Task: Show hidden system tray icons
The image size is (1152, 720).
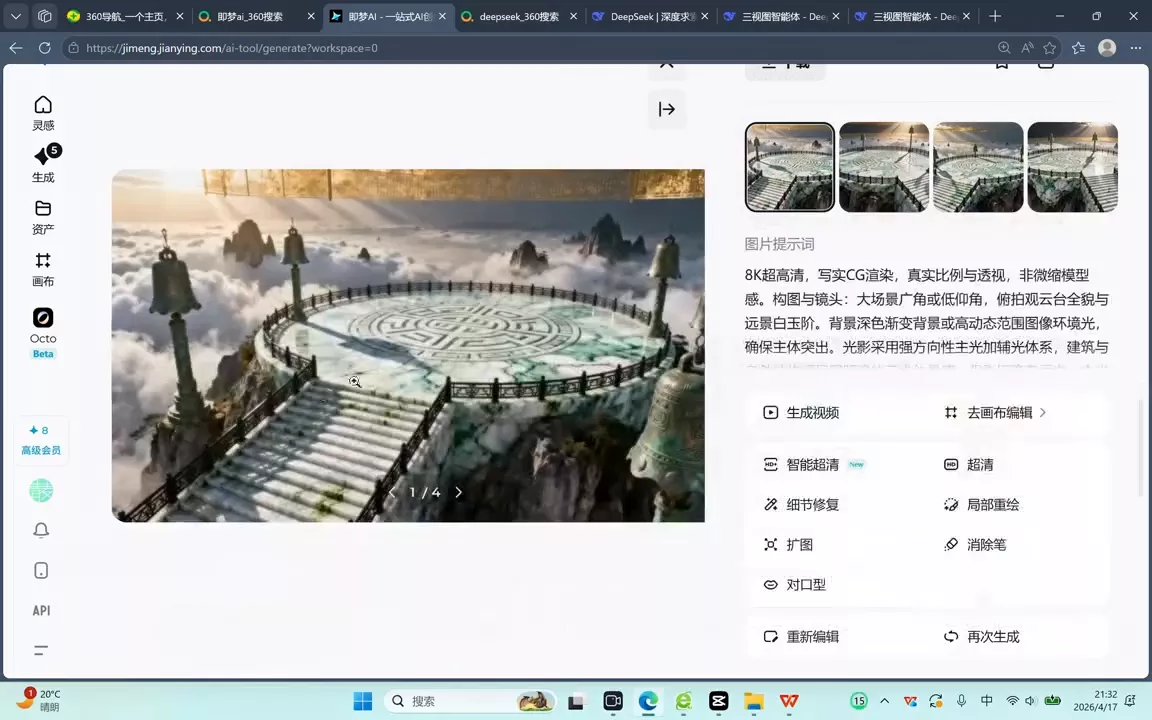Action: point(885,701)
